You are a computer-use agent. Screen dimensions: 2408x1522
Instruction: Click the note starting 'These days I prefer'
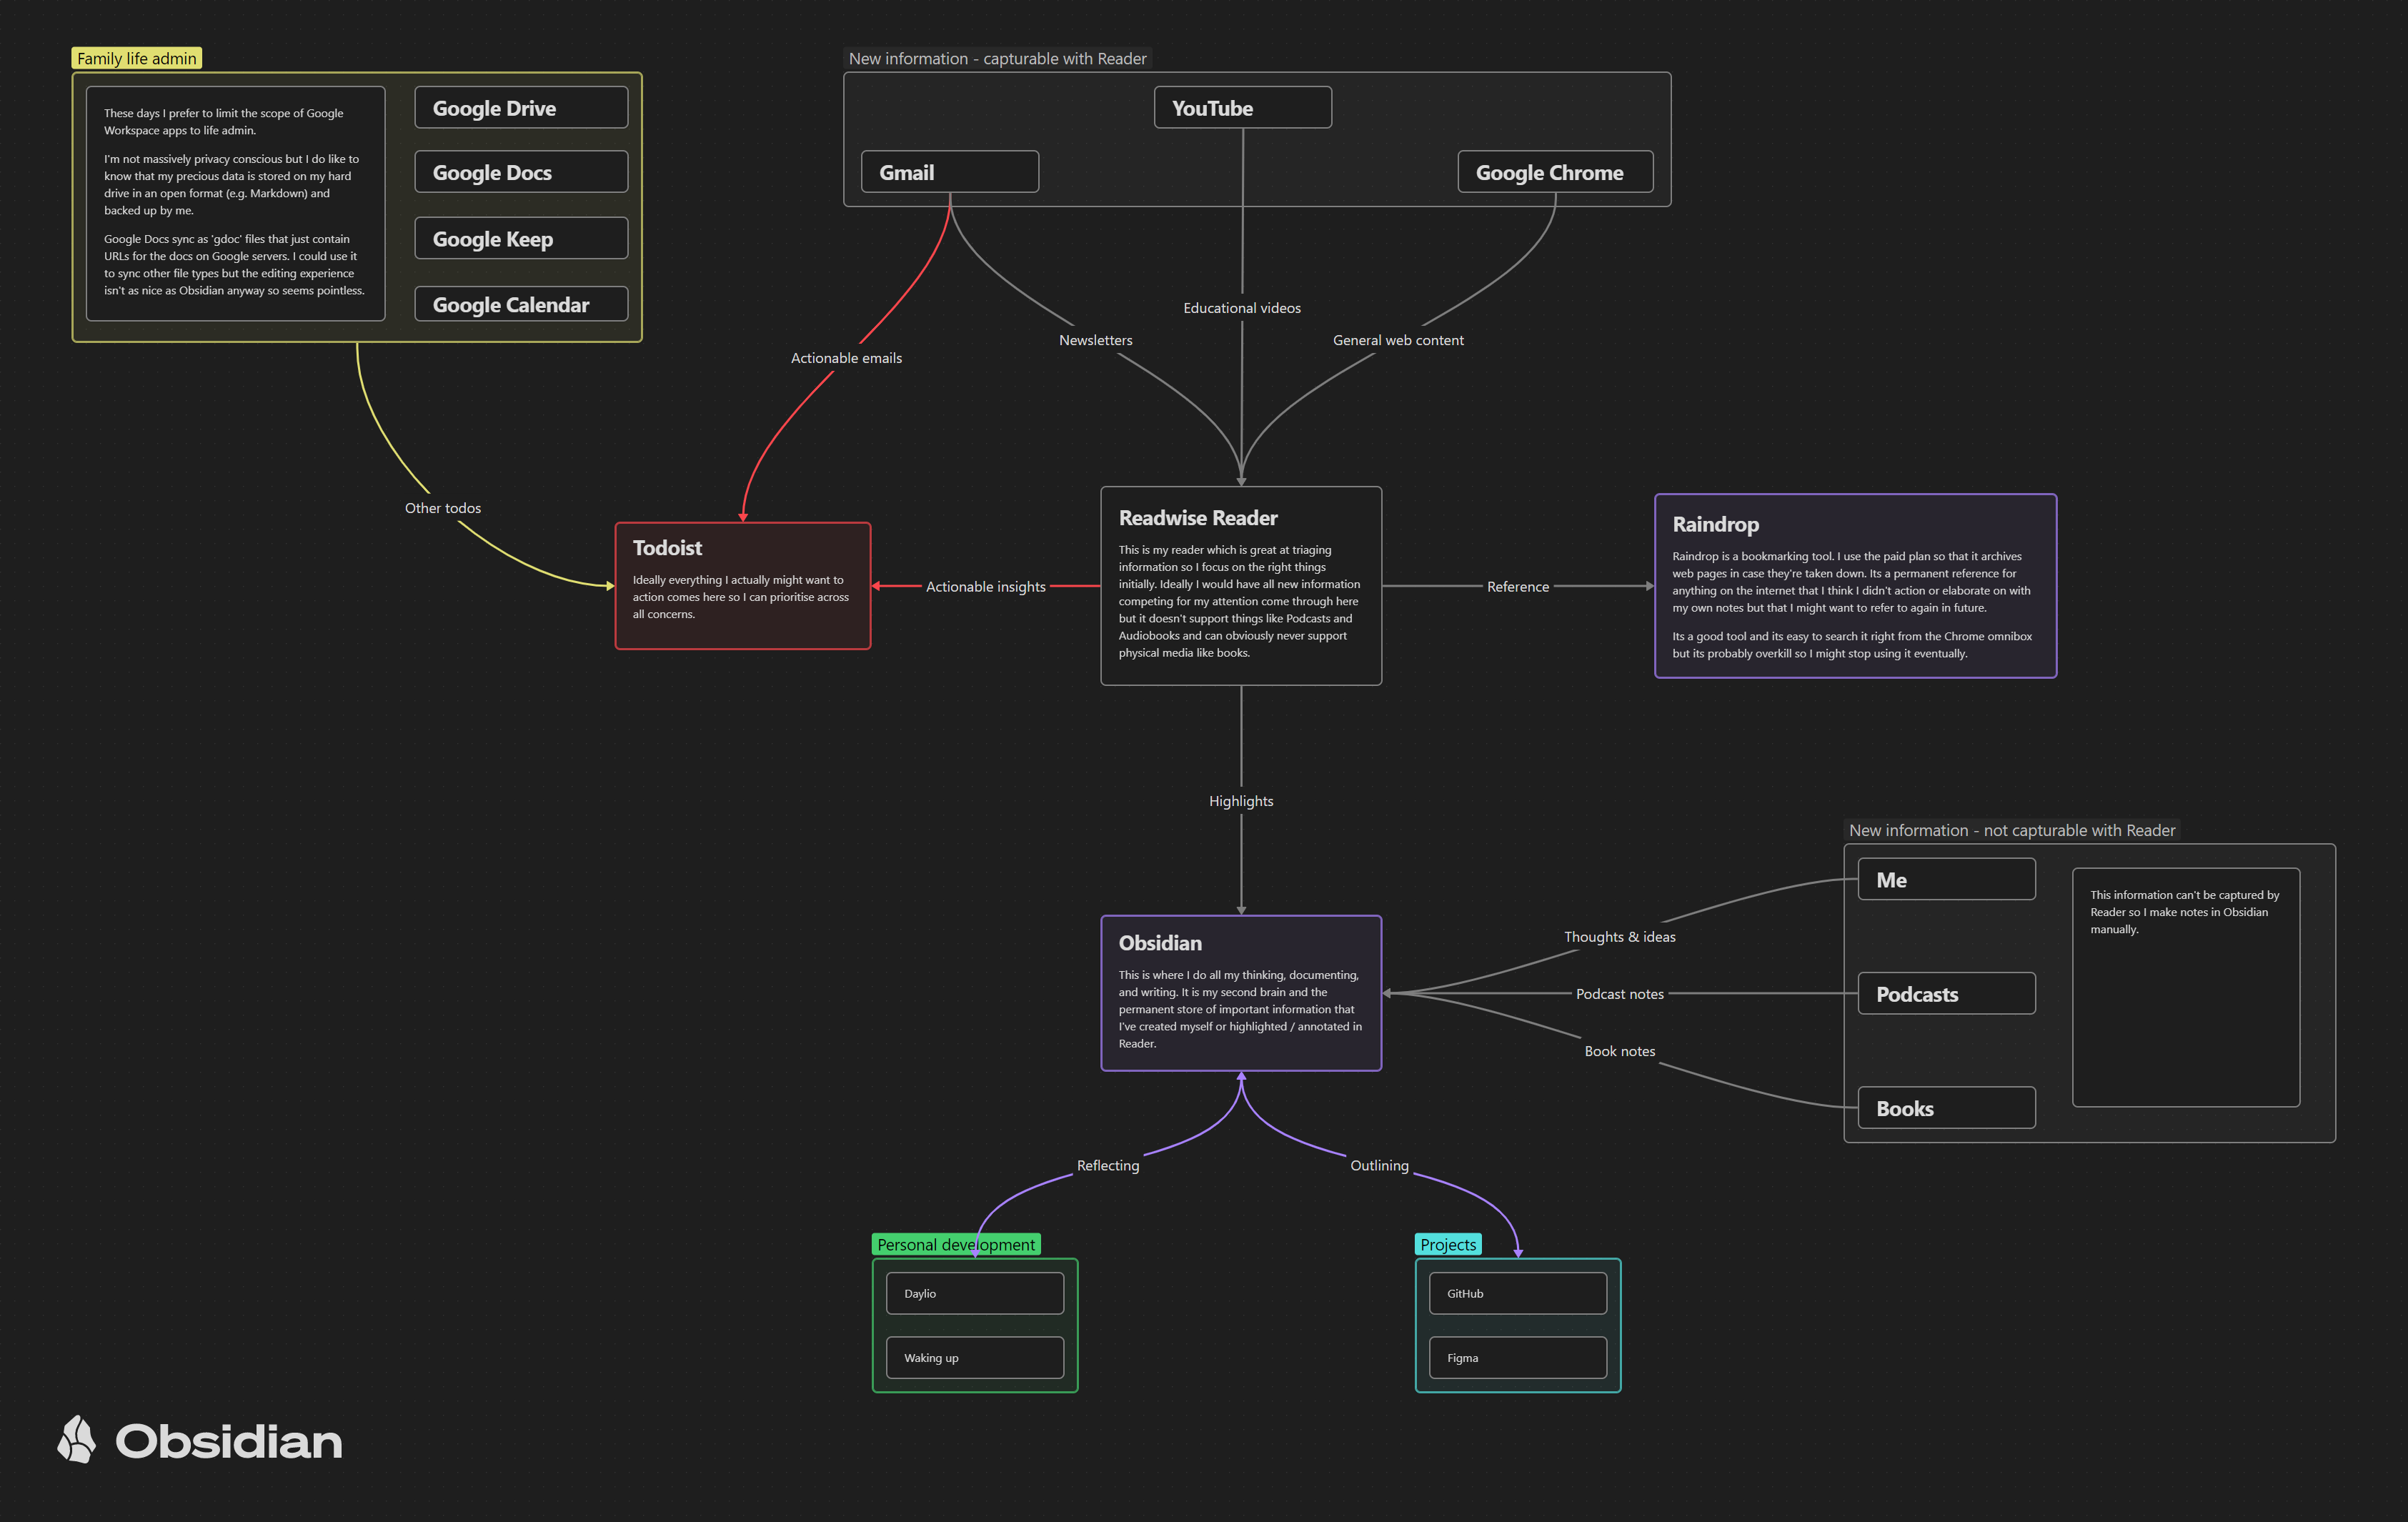point(235,203)
